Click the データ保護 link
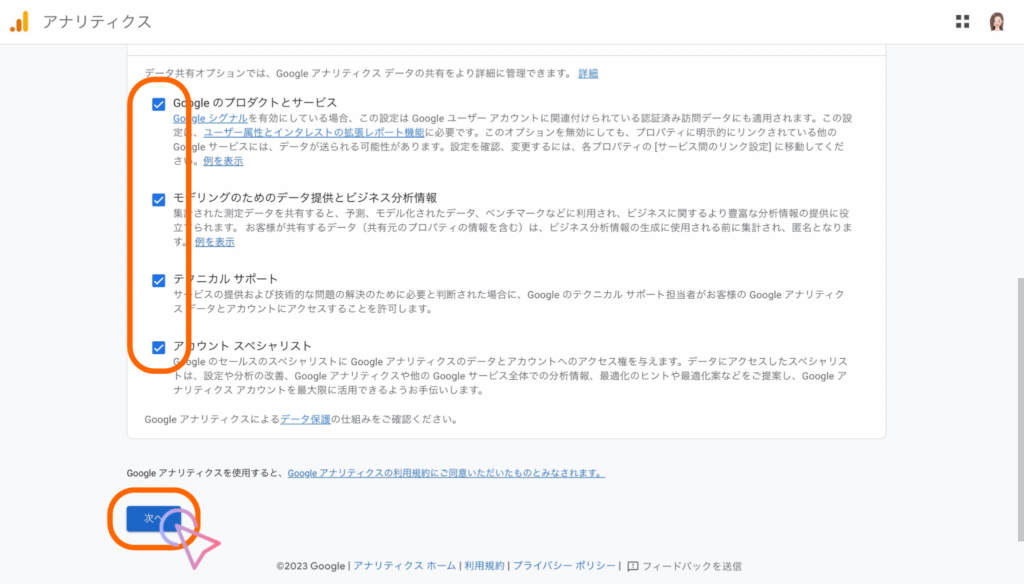 (305, 419)
